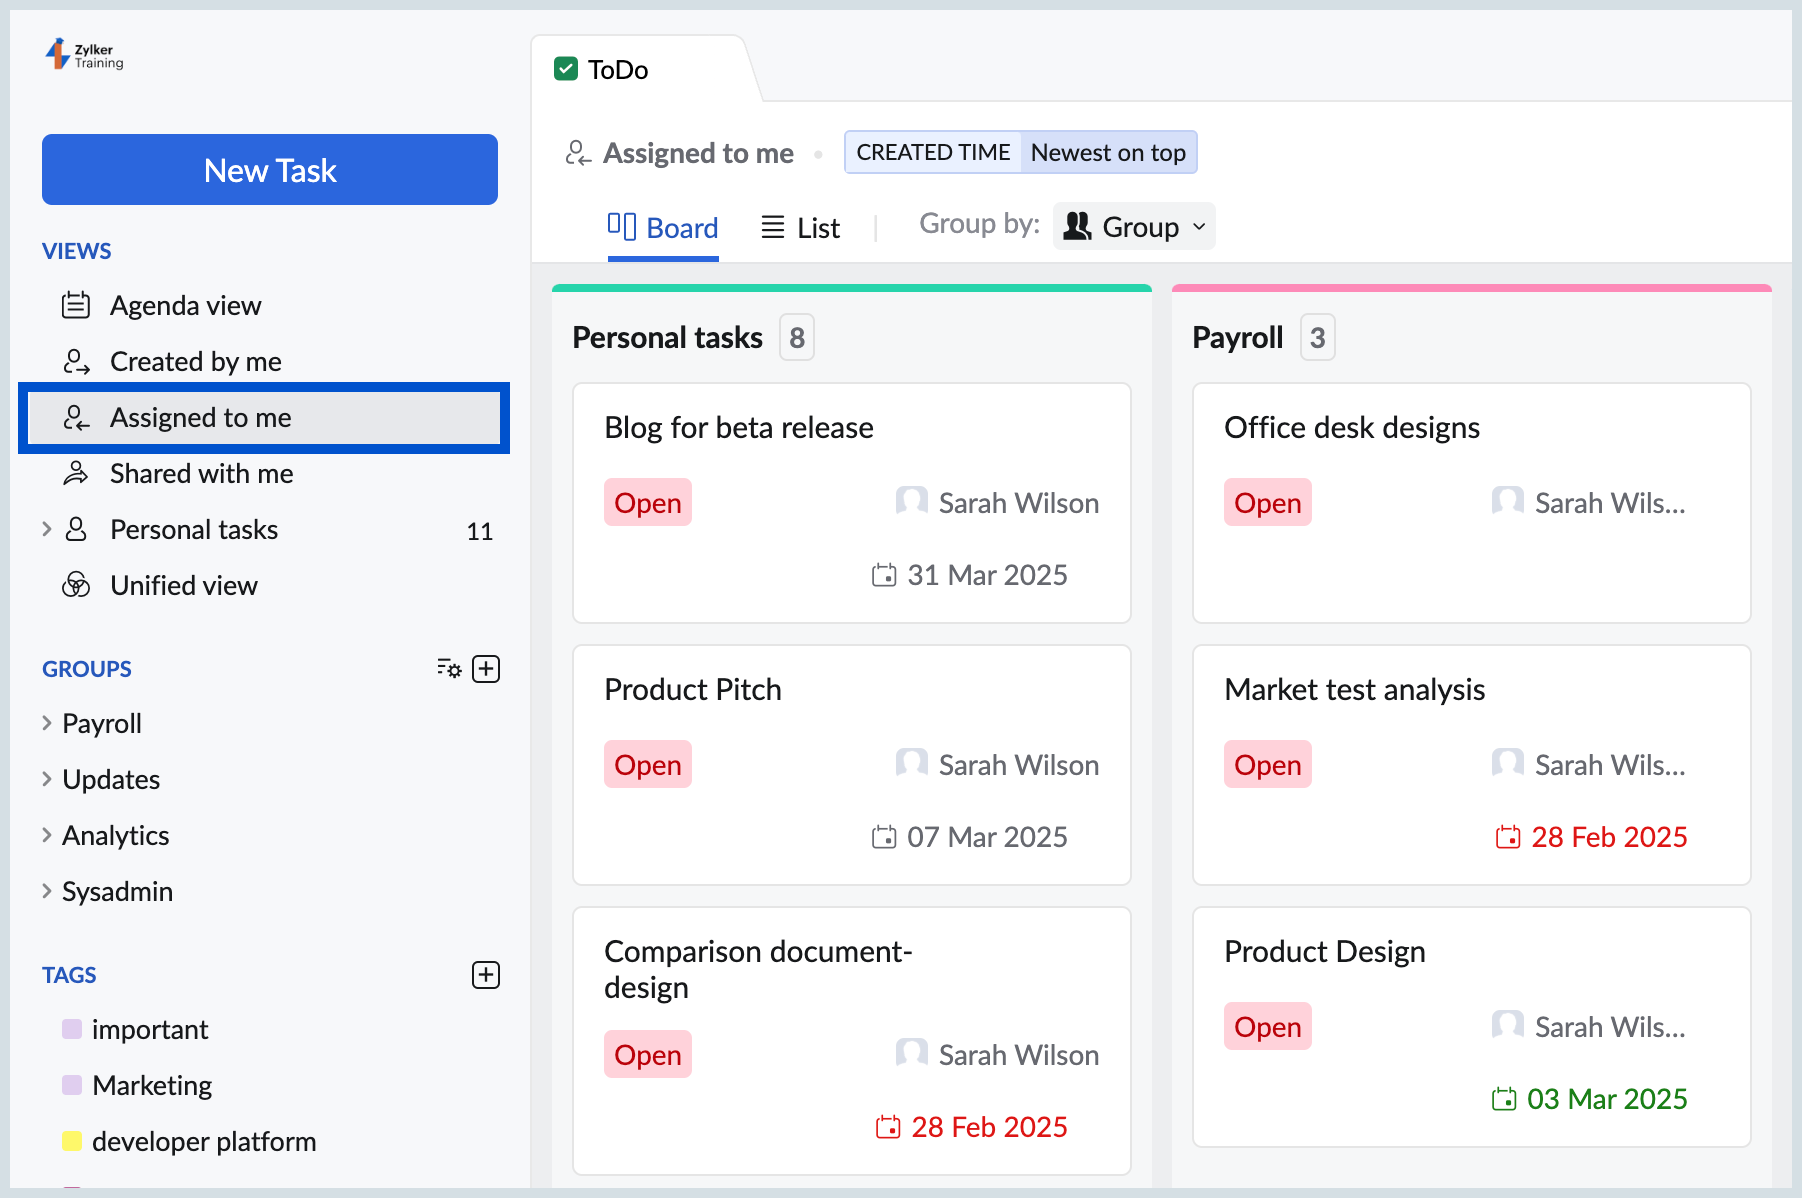
Task: Open the Sysadmin group
Action: click(118, 891)
